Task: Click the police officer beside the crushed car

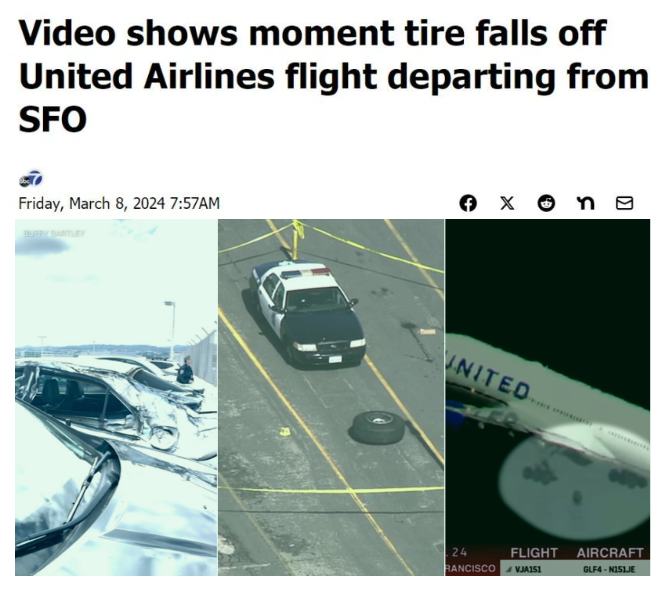Action: tap(186, 370)
